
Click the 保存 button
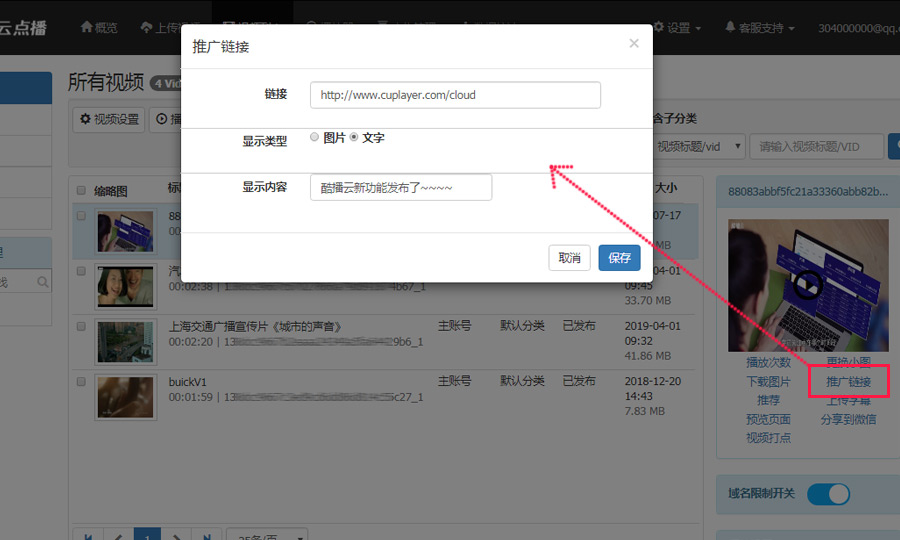pos(619,258)
